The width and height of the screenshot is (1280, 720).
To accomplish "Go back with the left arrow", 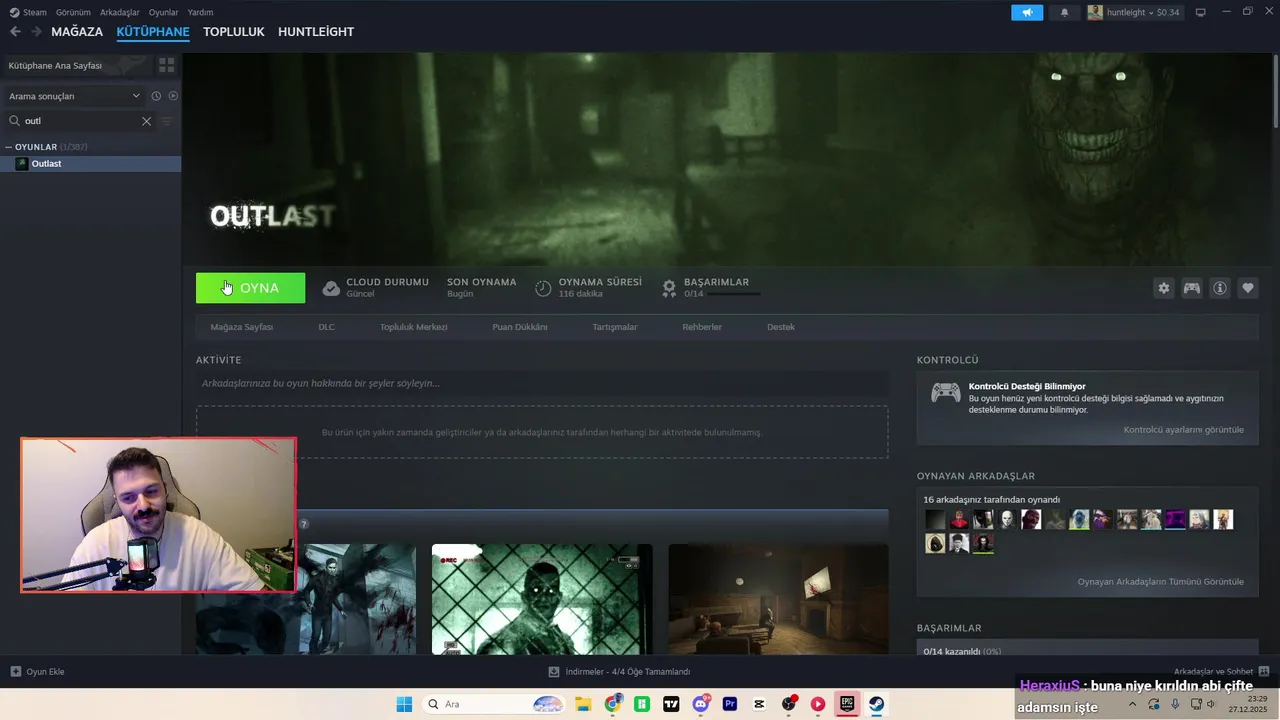I will click(x=15, y=32).
